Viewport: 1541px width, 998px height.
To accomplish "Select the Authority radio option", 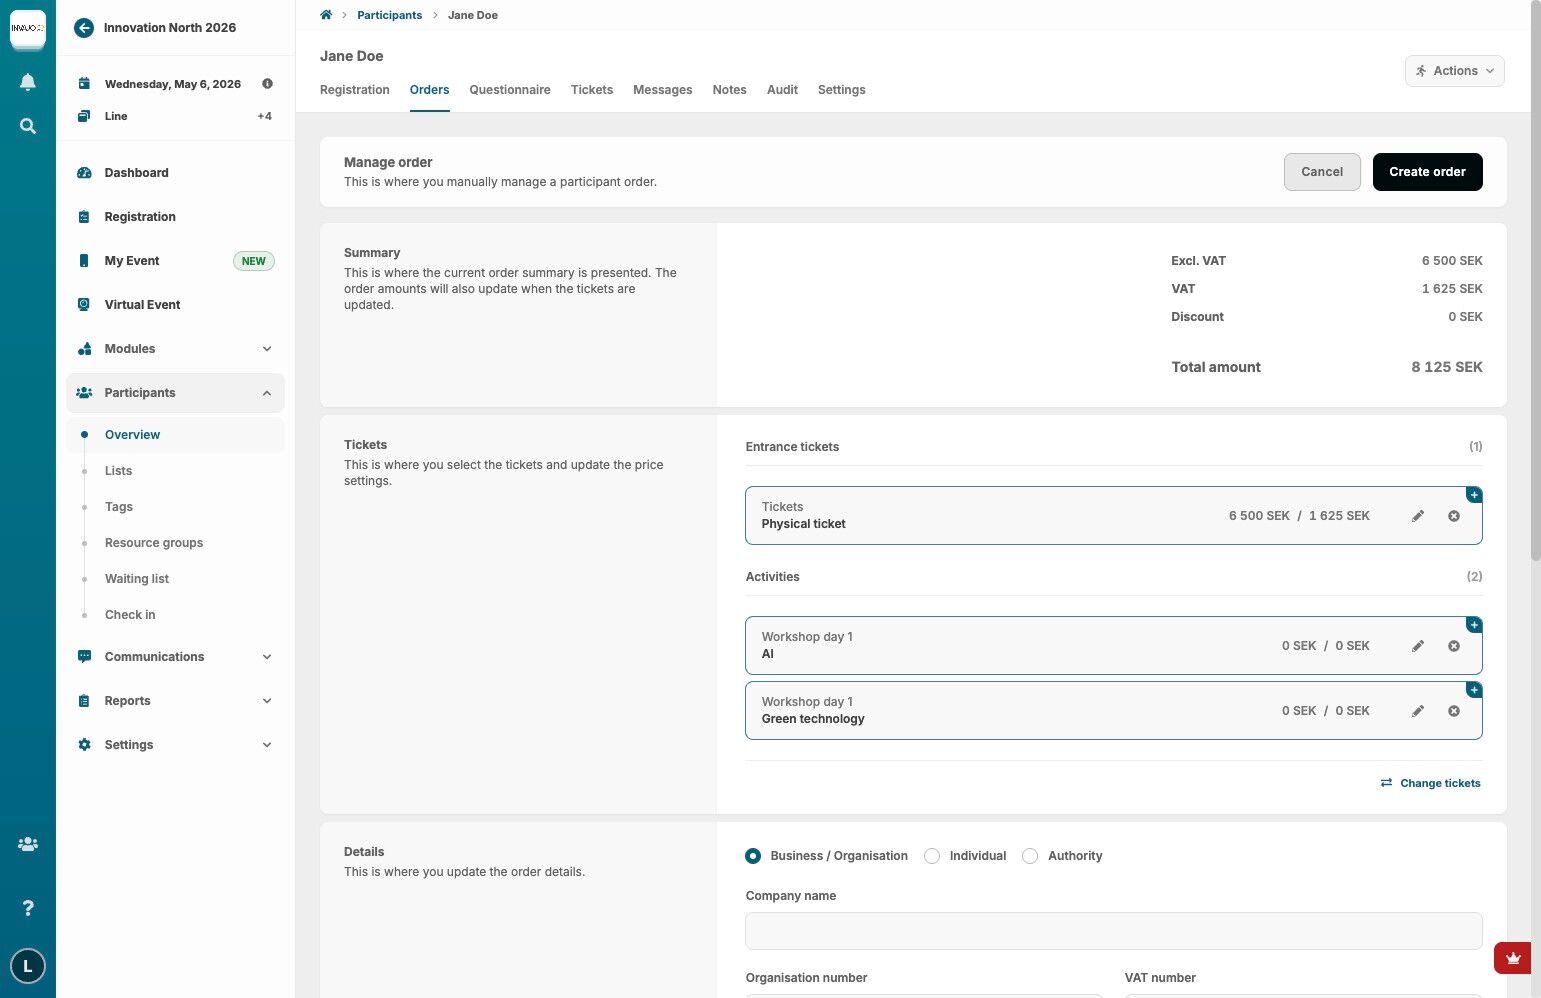I will point(1030,856).
